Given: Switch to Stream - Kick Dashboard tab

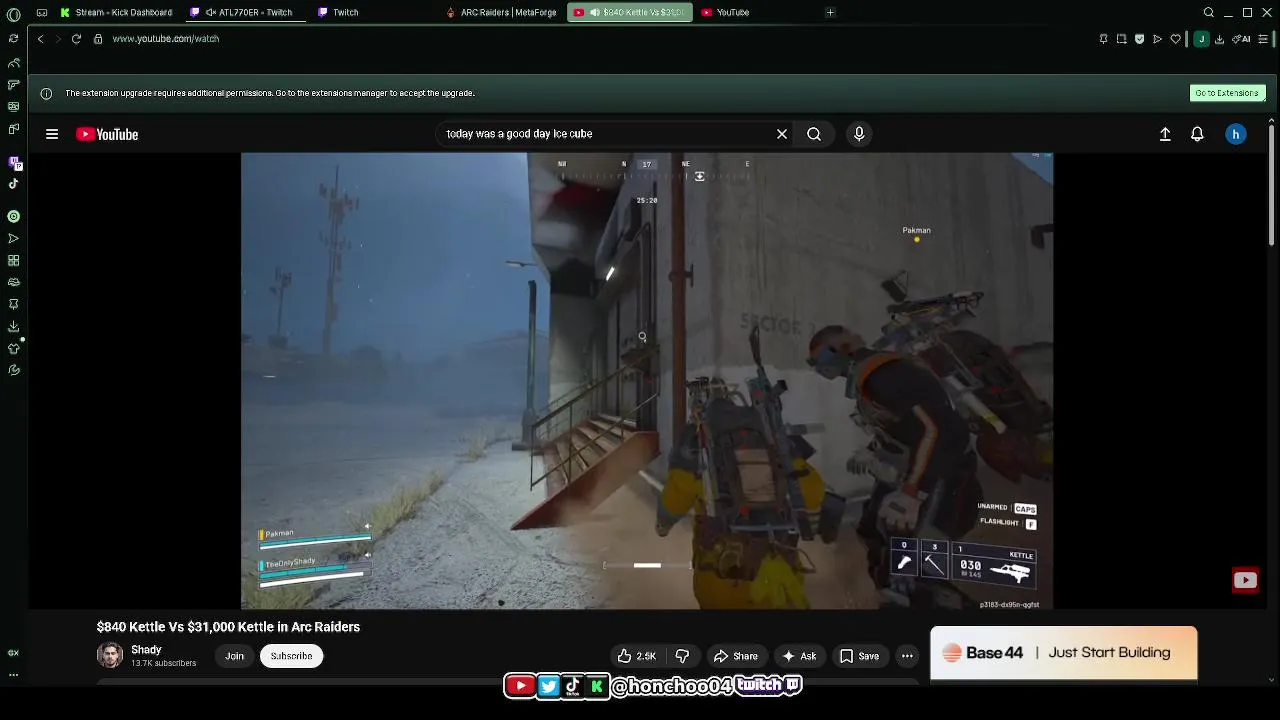Looking at the screenshot, I should (x=116, y=12).
